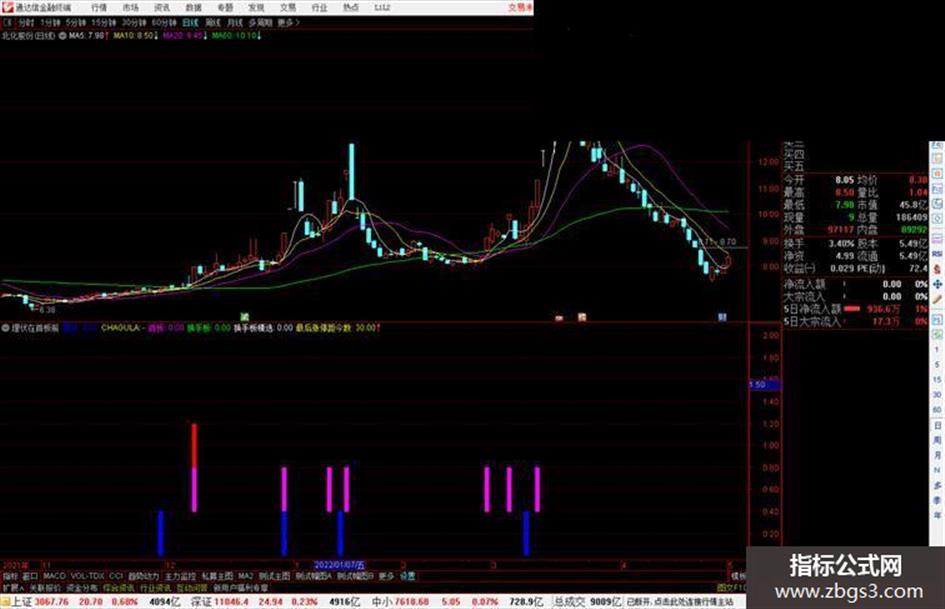The width and height of the screenshot is (945, 609).
Task: Select the CCI indicator tab
Action: click(x=116, y=576)
